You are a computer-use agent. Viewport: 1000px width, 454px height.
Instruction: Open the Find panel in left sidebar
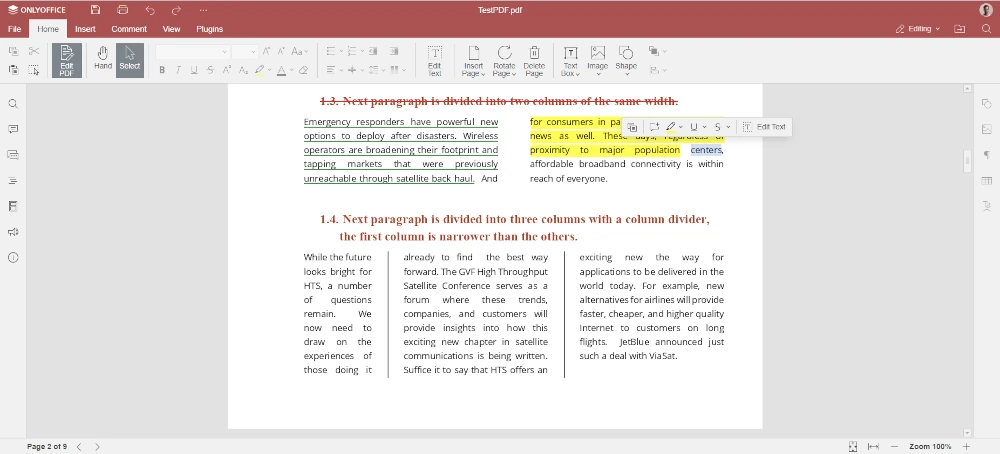click(13, 104)
